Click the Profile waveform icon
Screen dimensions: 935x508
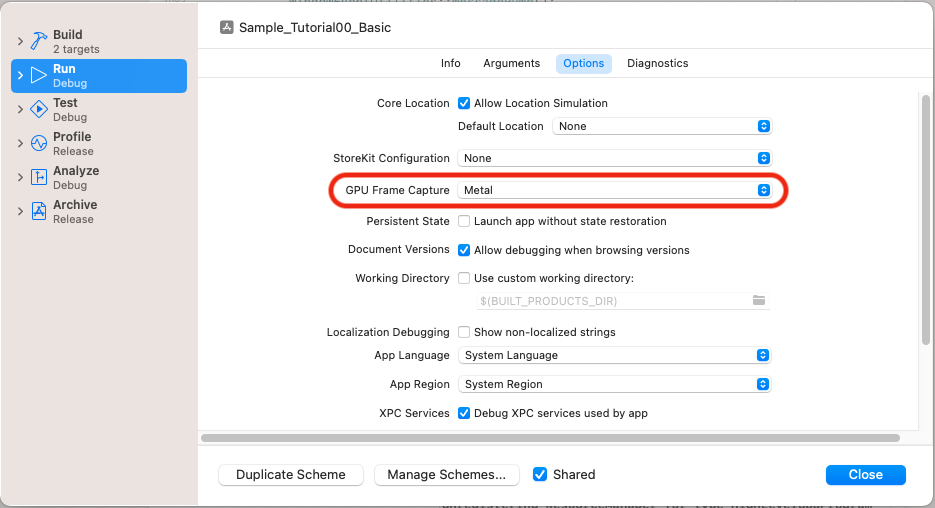[x=39, y=143]
